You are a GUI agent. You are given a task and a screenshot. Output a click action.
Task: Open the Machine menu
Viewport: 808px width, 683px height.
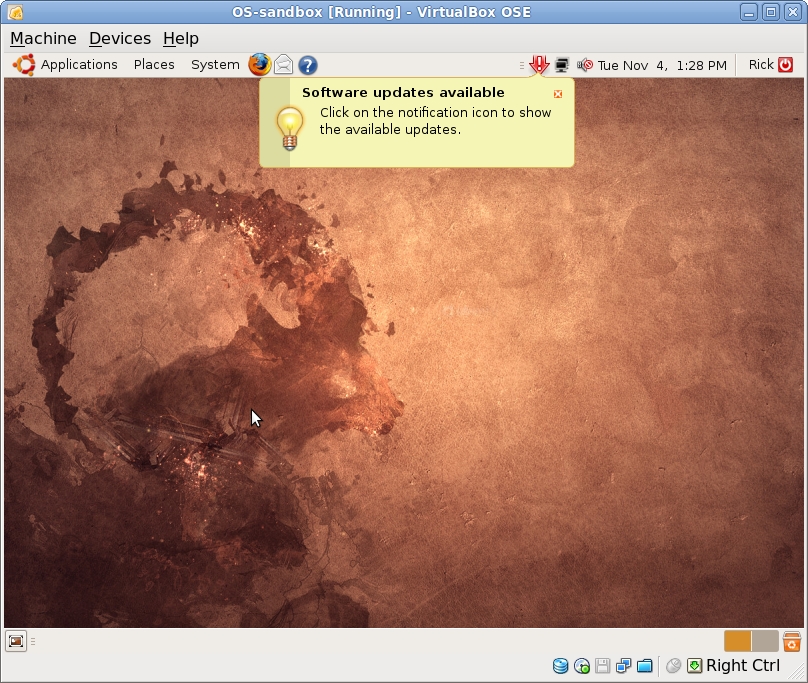tap(43, 39)
